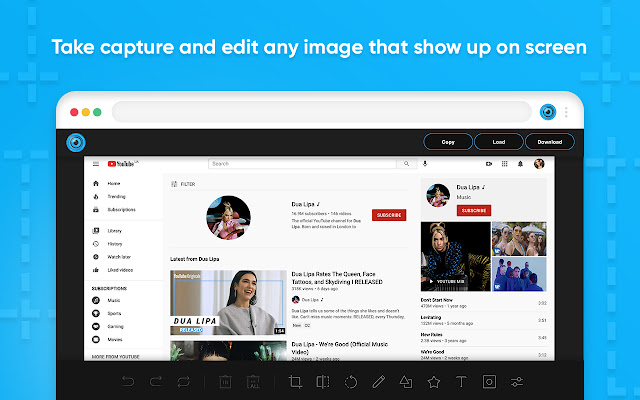The width and height of the screenshot is (640, 400).
Task: Play the YouTube Mix thumbnail
Action: [x=456, y=256]
